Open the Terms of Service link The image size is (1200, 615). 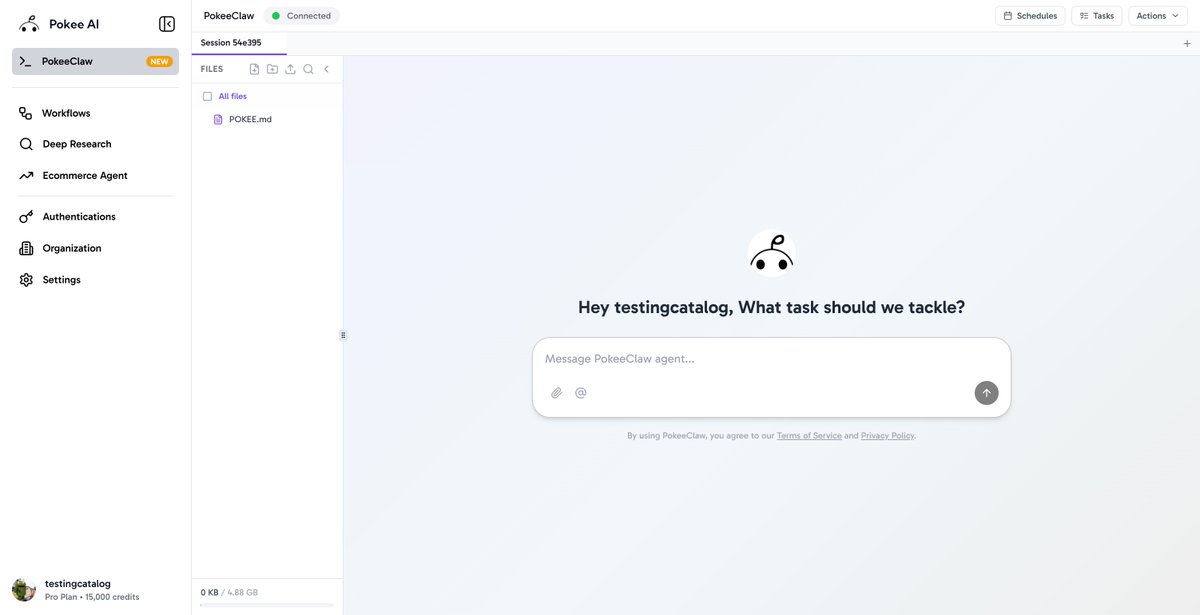point(809,435)
